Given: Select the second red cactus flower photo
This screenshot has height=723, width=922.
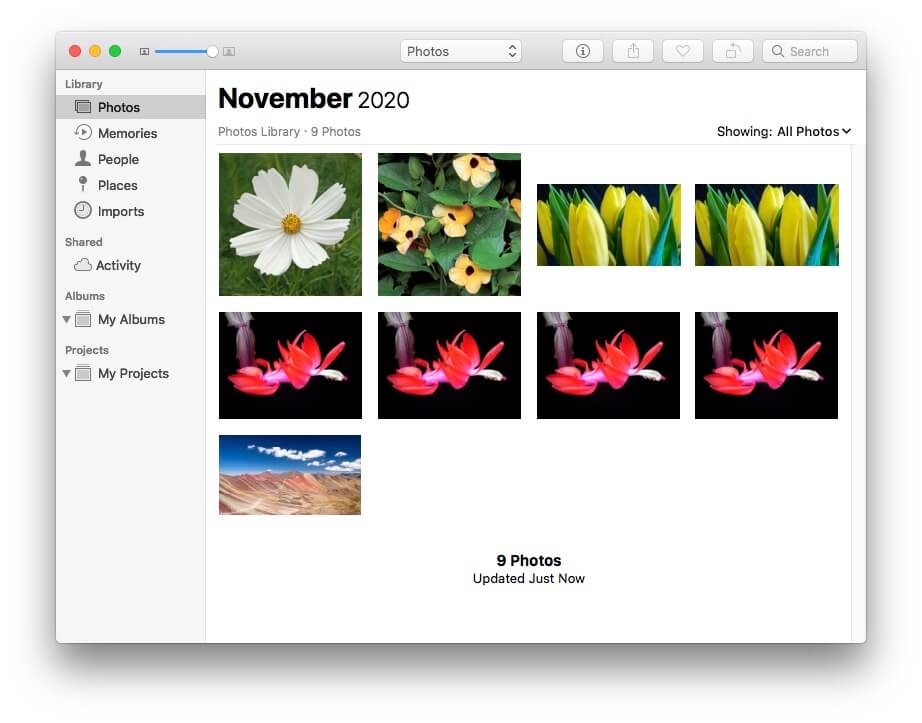Looking at the screenshot, I should (449, 365).
